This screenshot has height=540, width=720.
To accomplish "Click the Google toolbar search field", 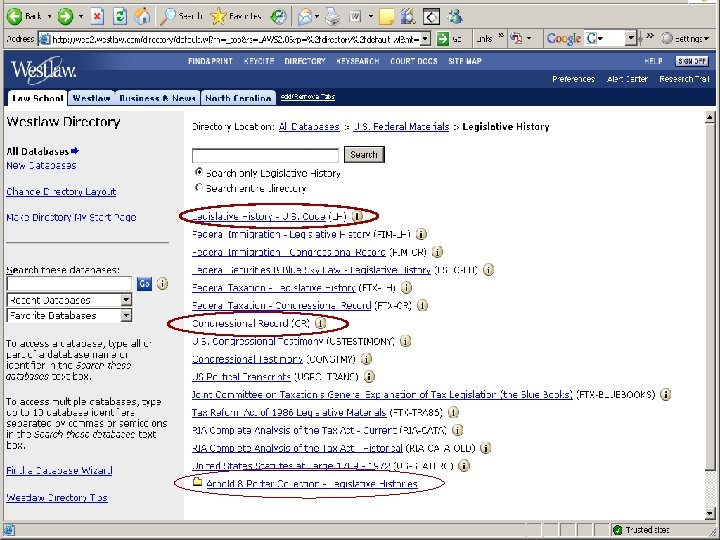I will [x=605, y=39].
